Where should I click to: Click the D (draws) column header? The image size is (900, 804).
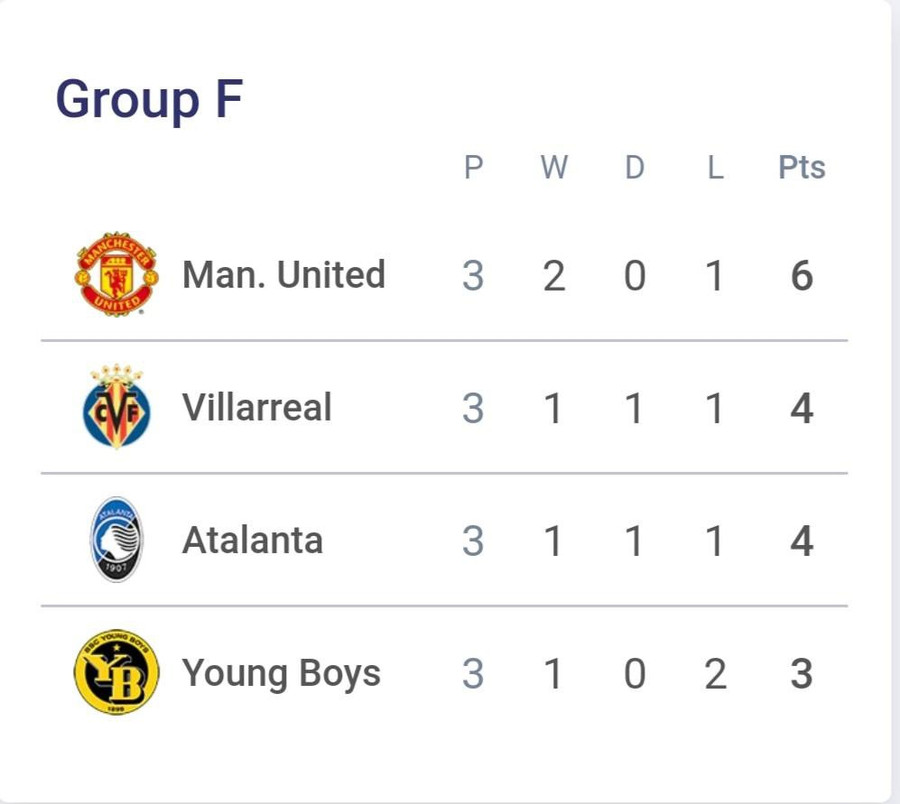tap(634, 167)
